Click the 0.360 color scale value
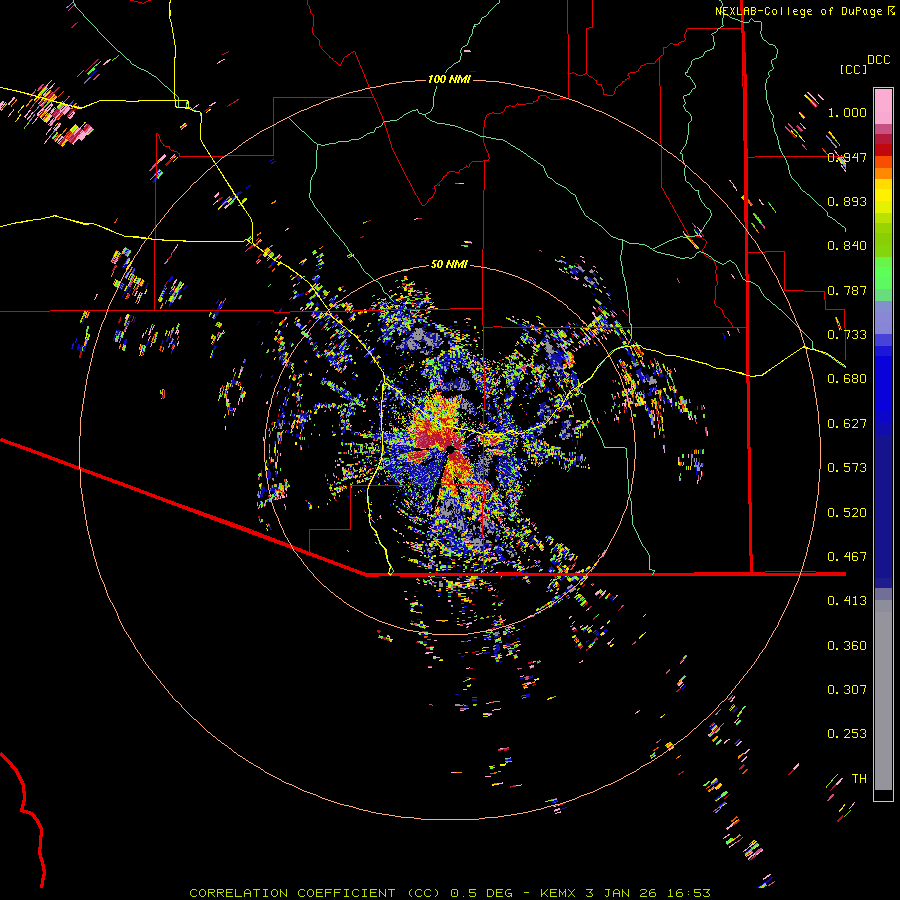This screenshot has width=900, height=900. (847, 646)
